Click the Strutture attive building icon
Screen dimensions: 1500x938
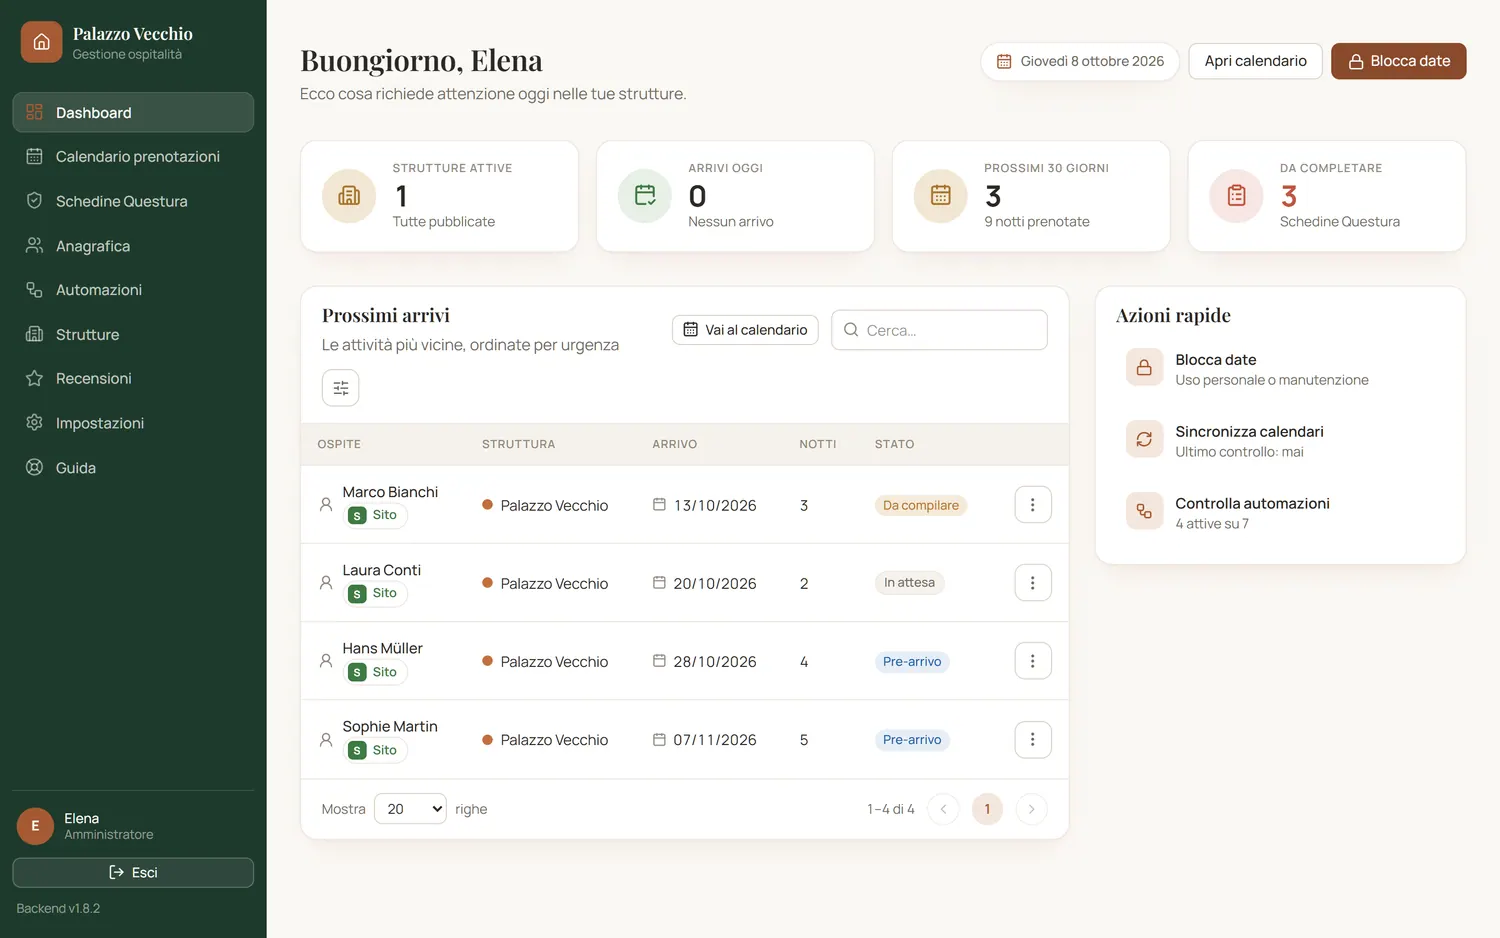click(x=349, y=196)
